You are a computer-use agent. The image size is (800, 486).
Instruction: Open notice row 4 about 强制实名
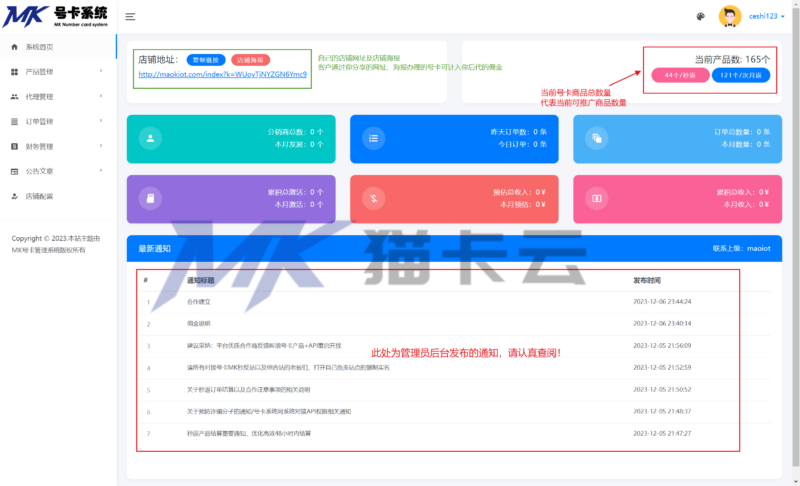pos(288,368)
